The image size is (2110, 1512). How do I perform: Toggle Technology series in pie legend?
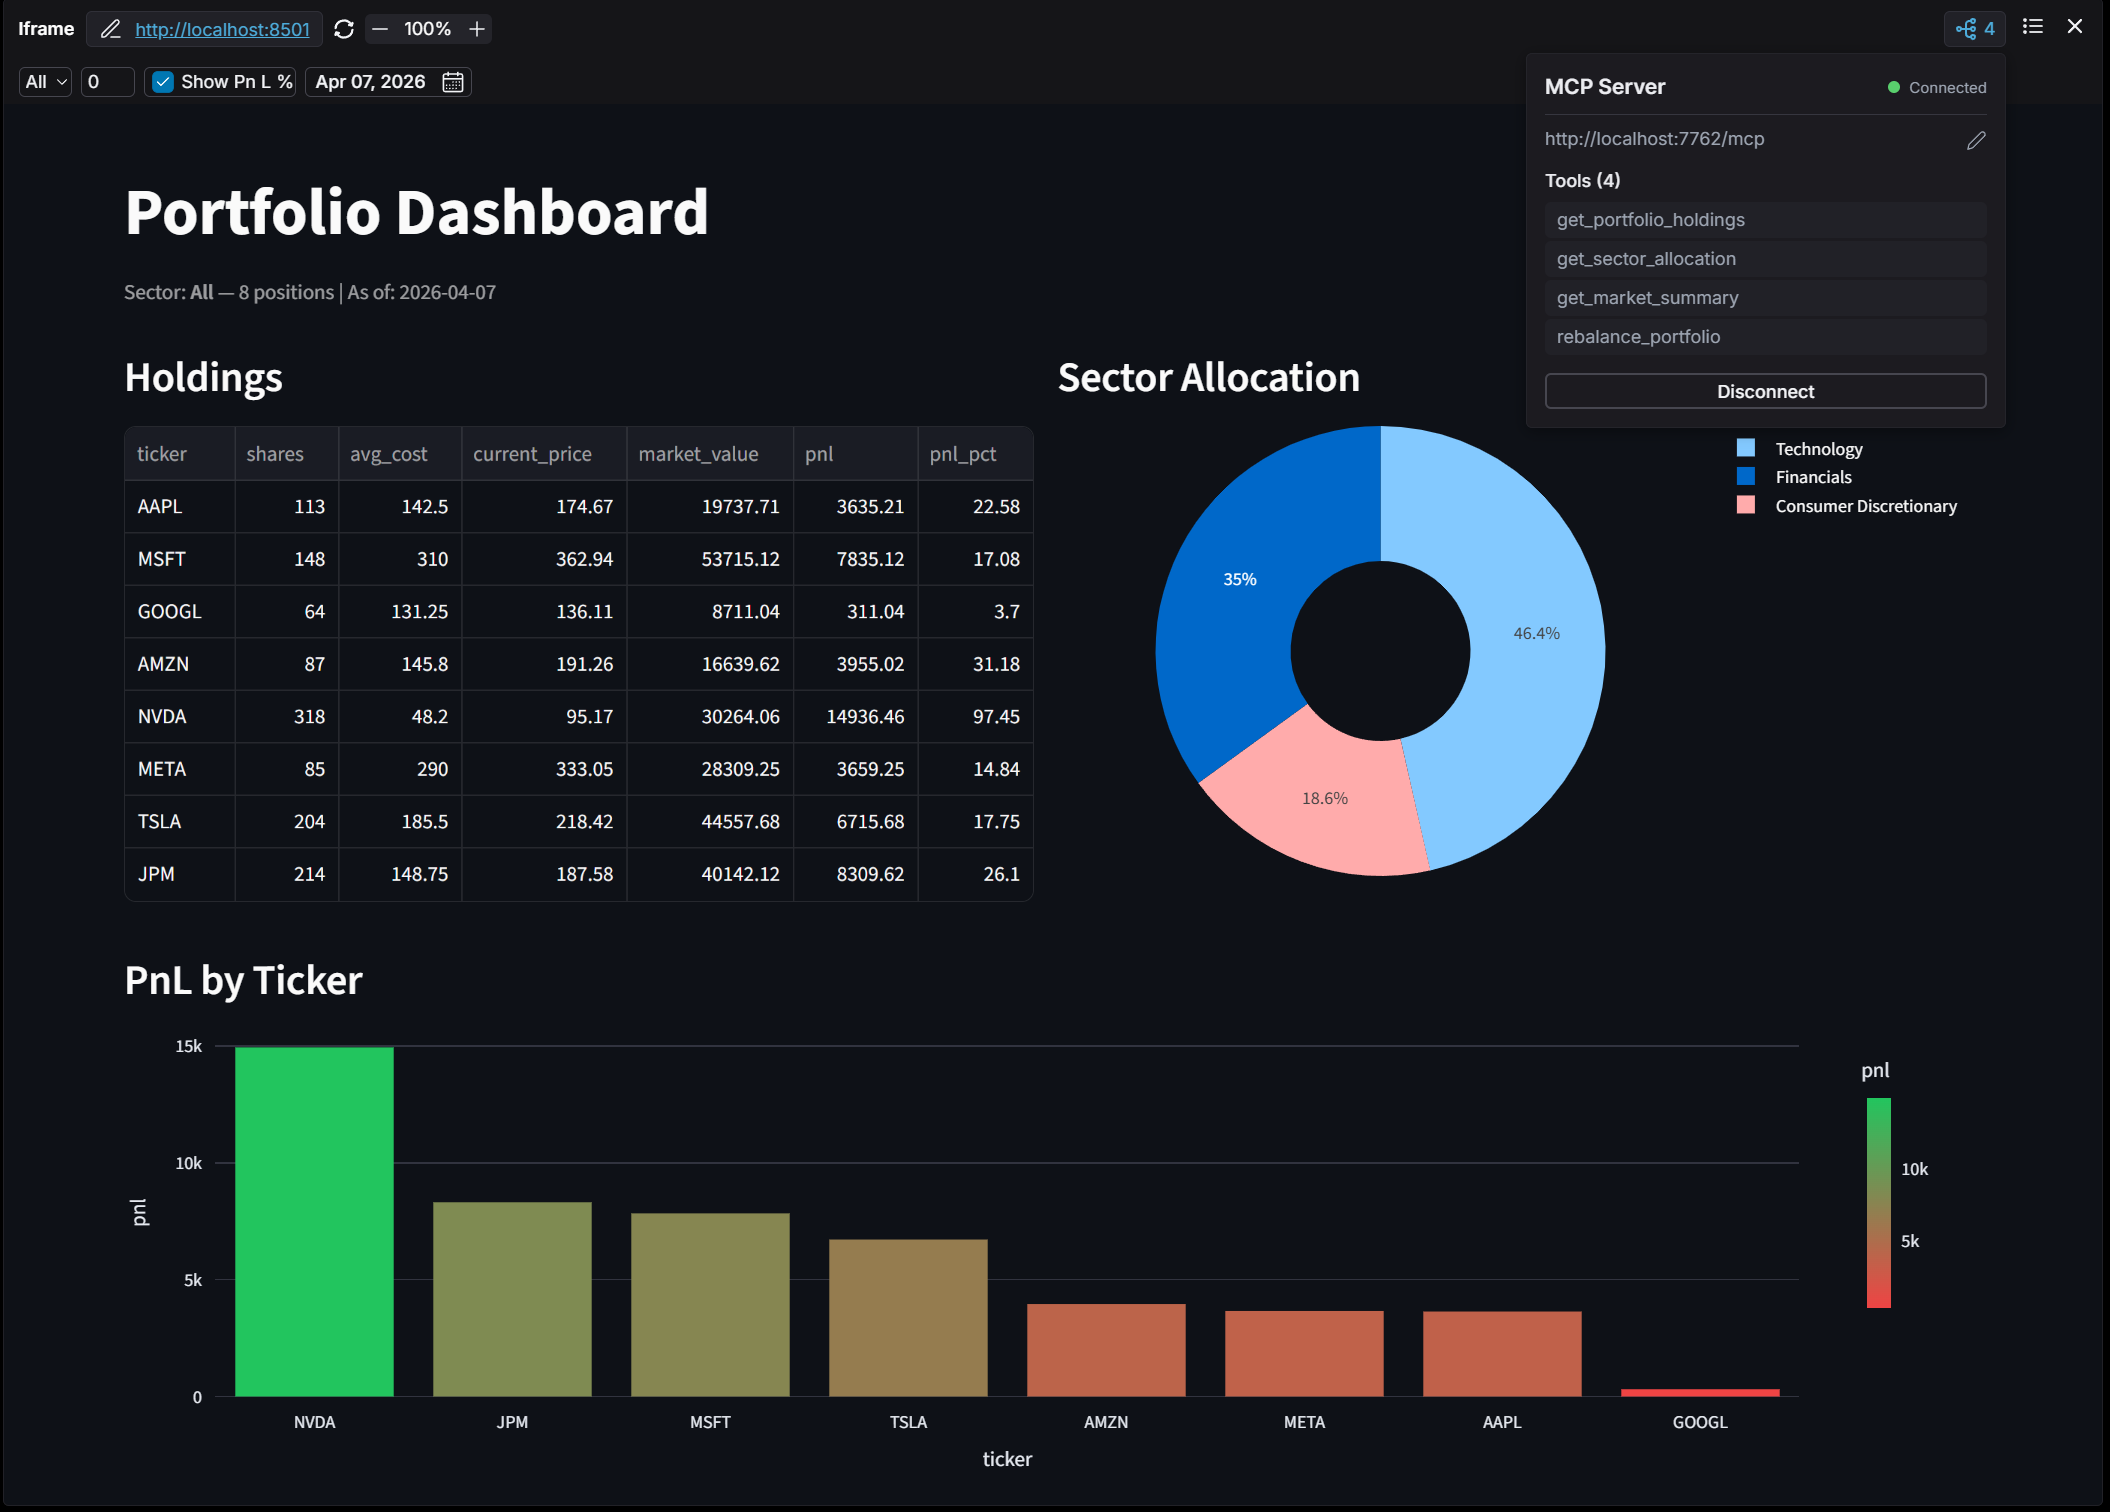(1818, 449)
